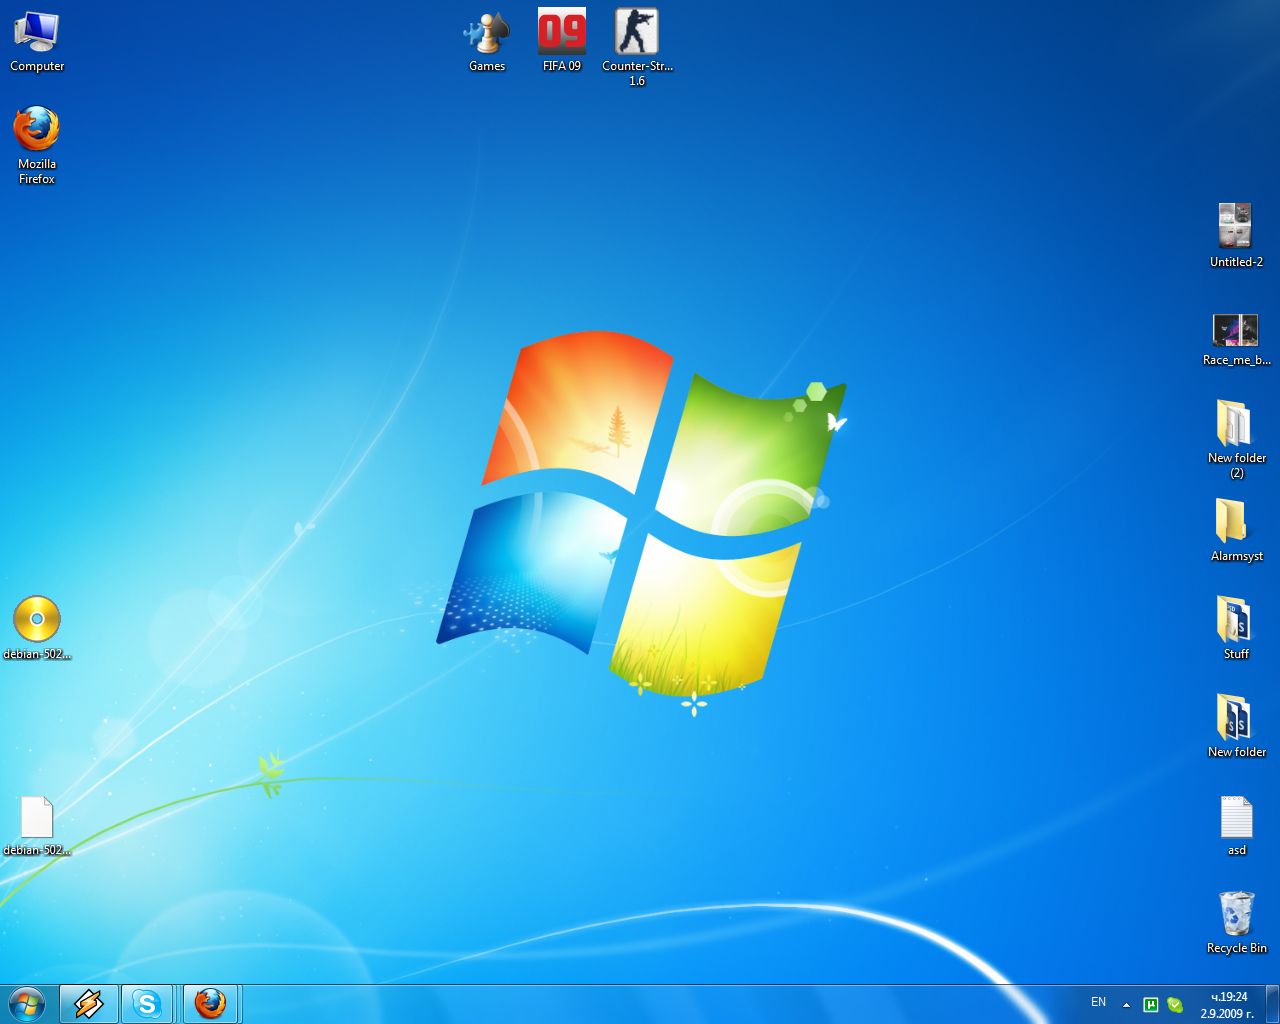Select the Mozilla Firefox desktop shortcut
Screen dimensions: 1280x1024
[x=37, y=145]
